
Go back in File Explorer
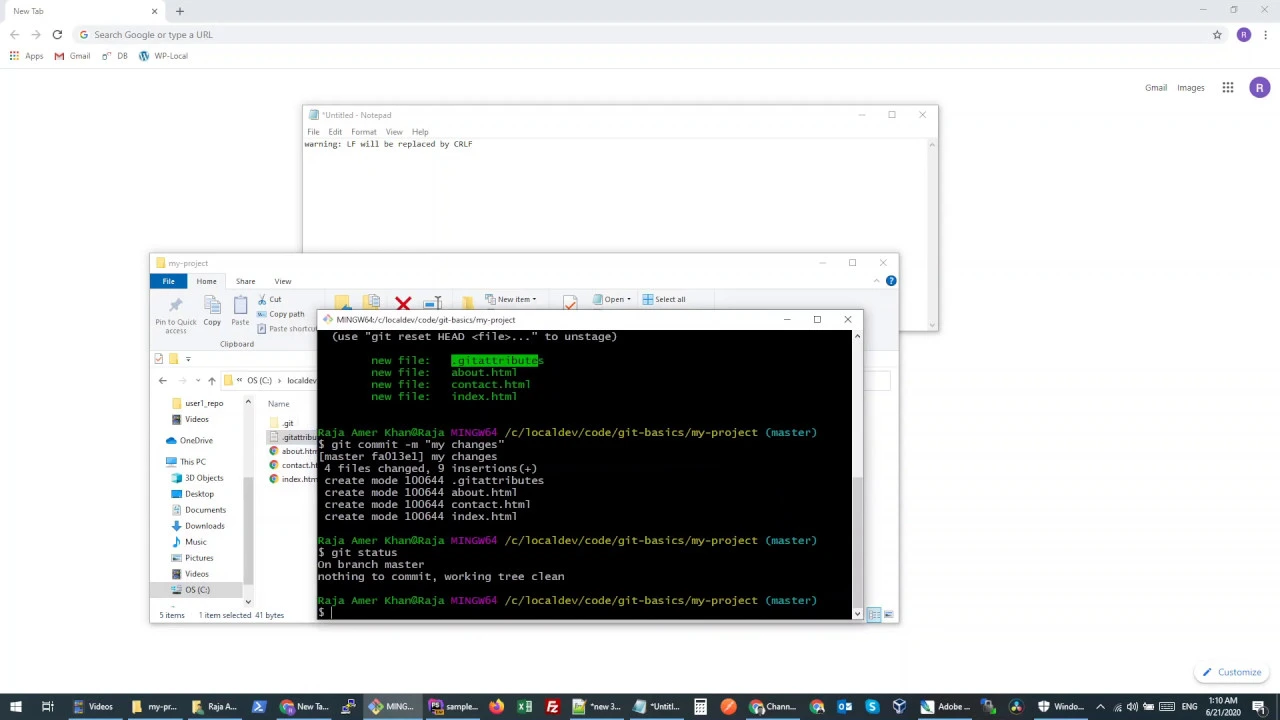click(x=162, y=380)
